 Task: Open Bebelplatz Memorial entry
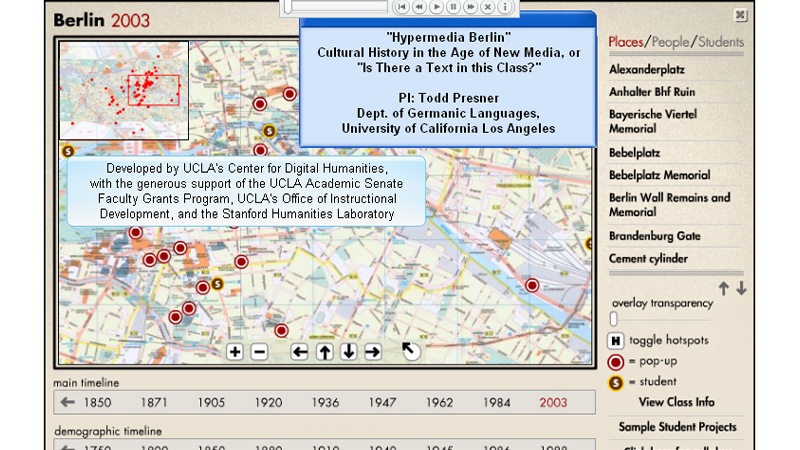(659, 175)
